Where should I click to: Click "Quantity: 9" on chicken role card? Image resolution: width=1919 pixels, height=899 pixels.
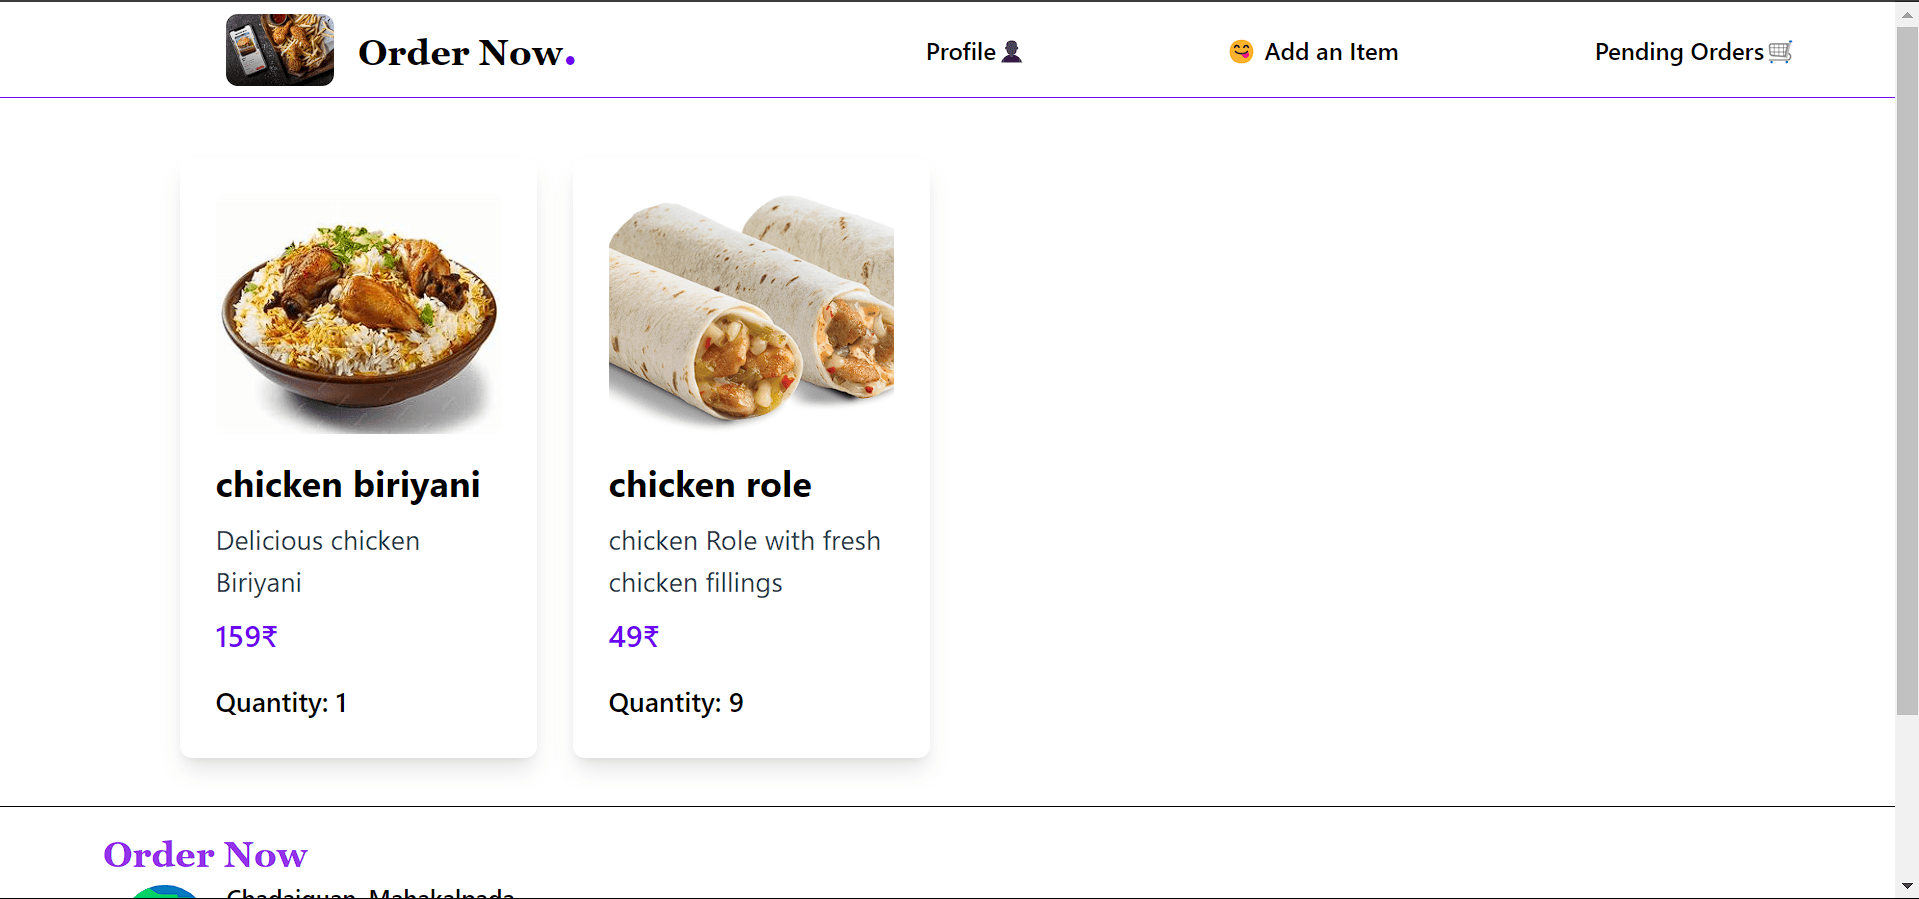coord(676,703)
